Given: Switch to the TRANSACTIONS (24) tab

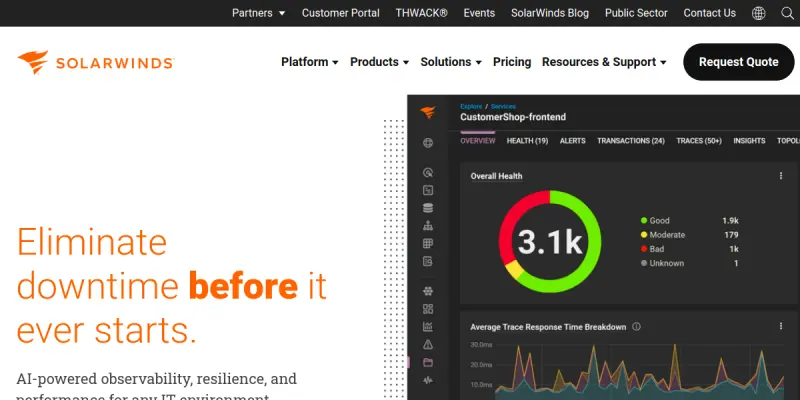Looking at the screenshot, I should 631,141.
